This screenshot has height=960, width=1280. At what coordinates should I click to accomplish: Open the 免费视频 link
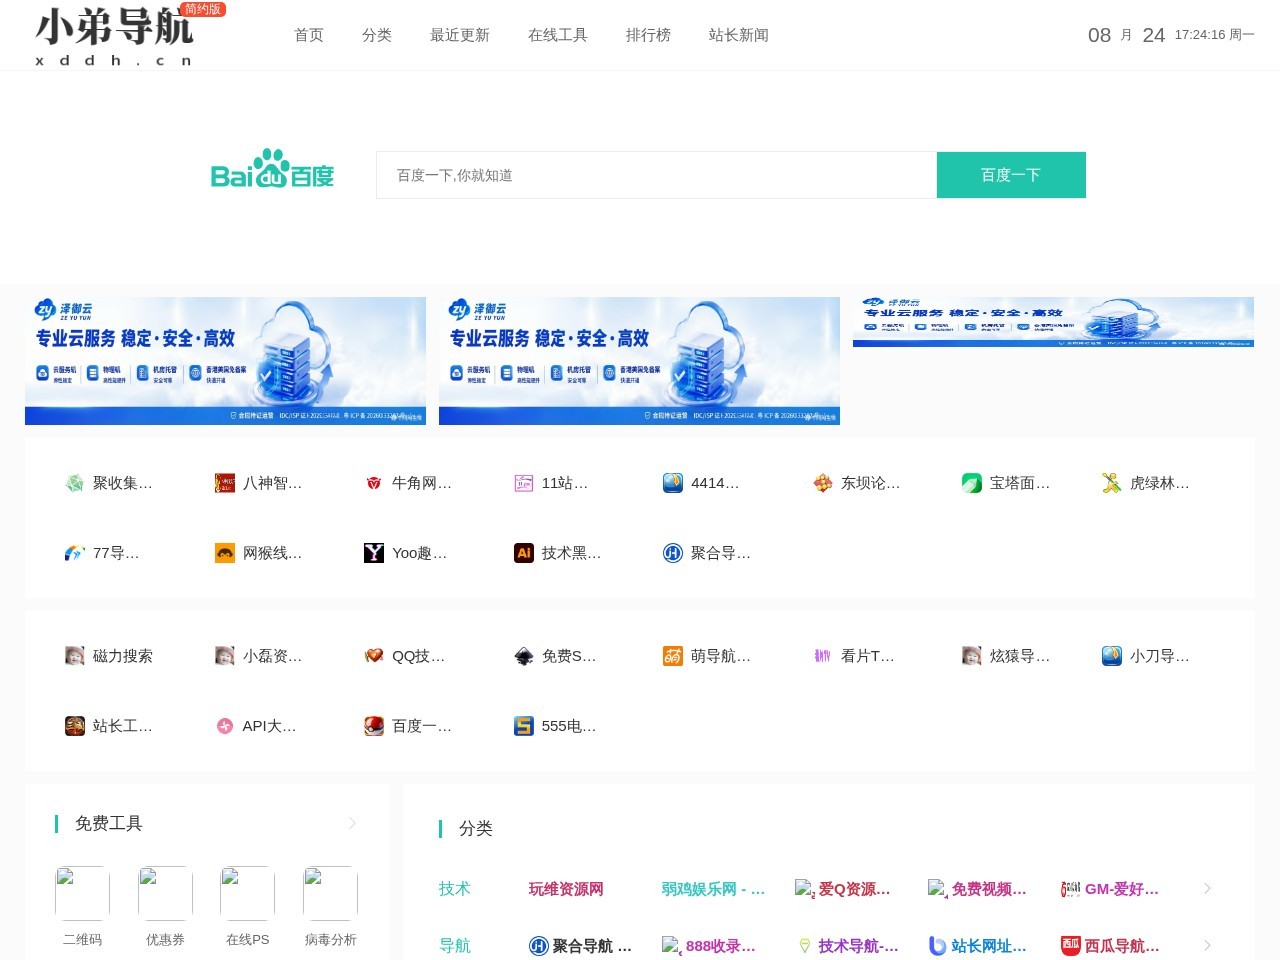coord(977,888)
